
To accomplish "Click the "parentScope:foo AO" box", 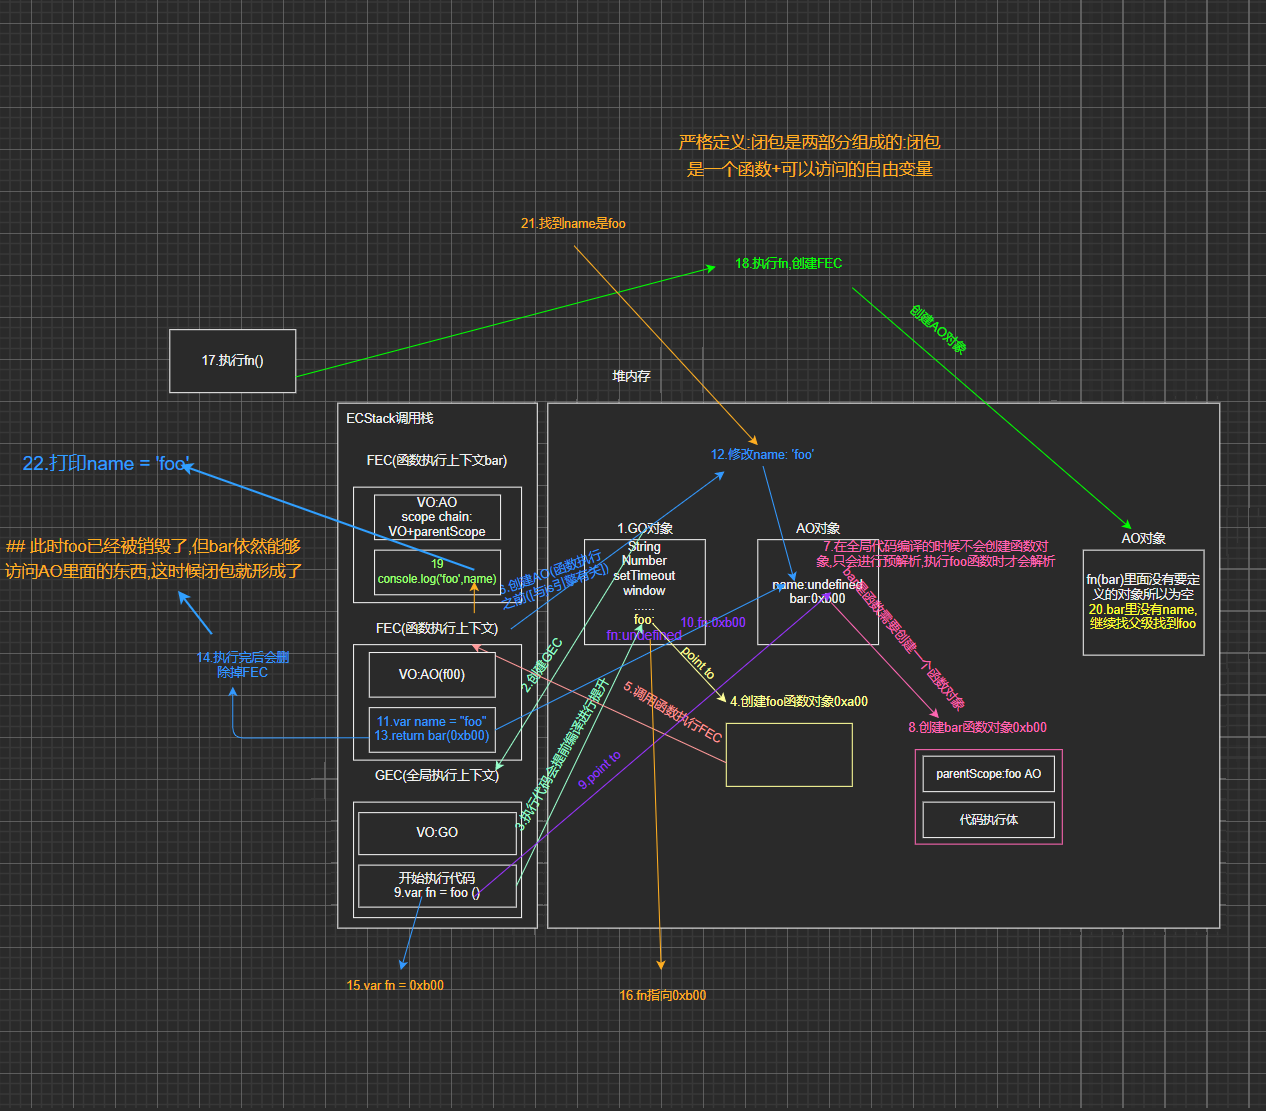I will (x=988, y=774).
